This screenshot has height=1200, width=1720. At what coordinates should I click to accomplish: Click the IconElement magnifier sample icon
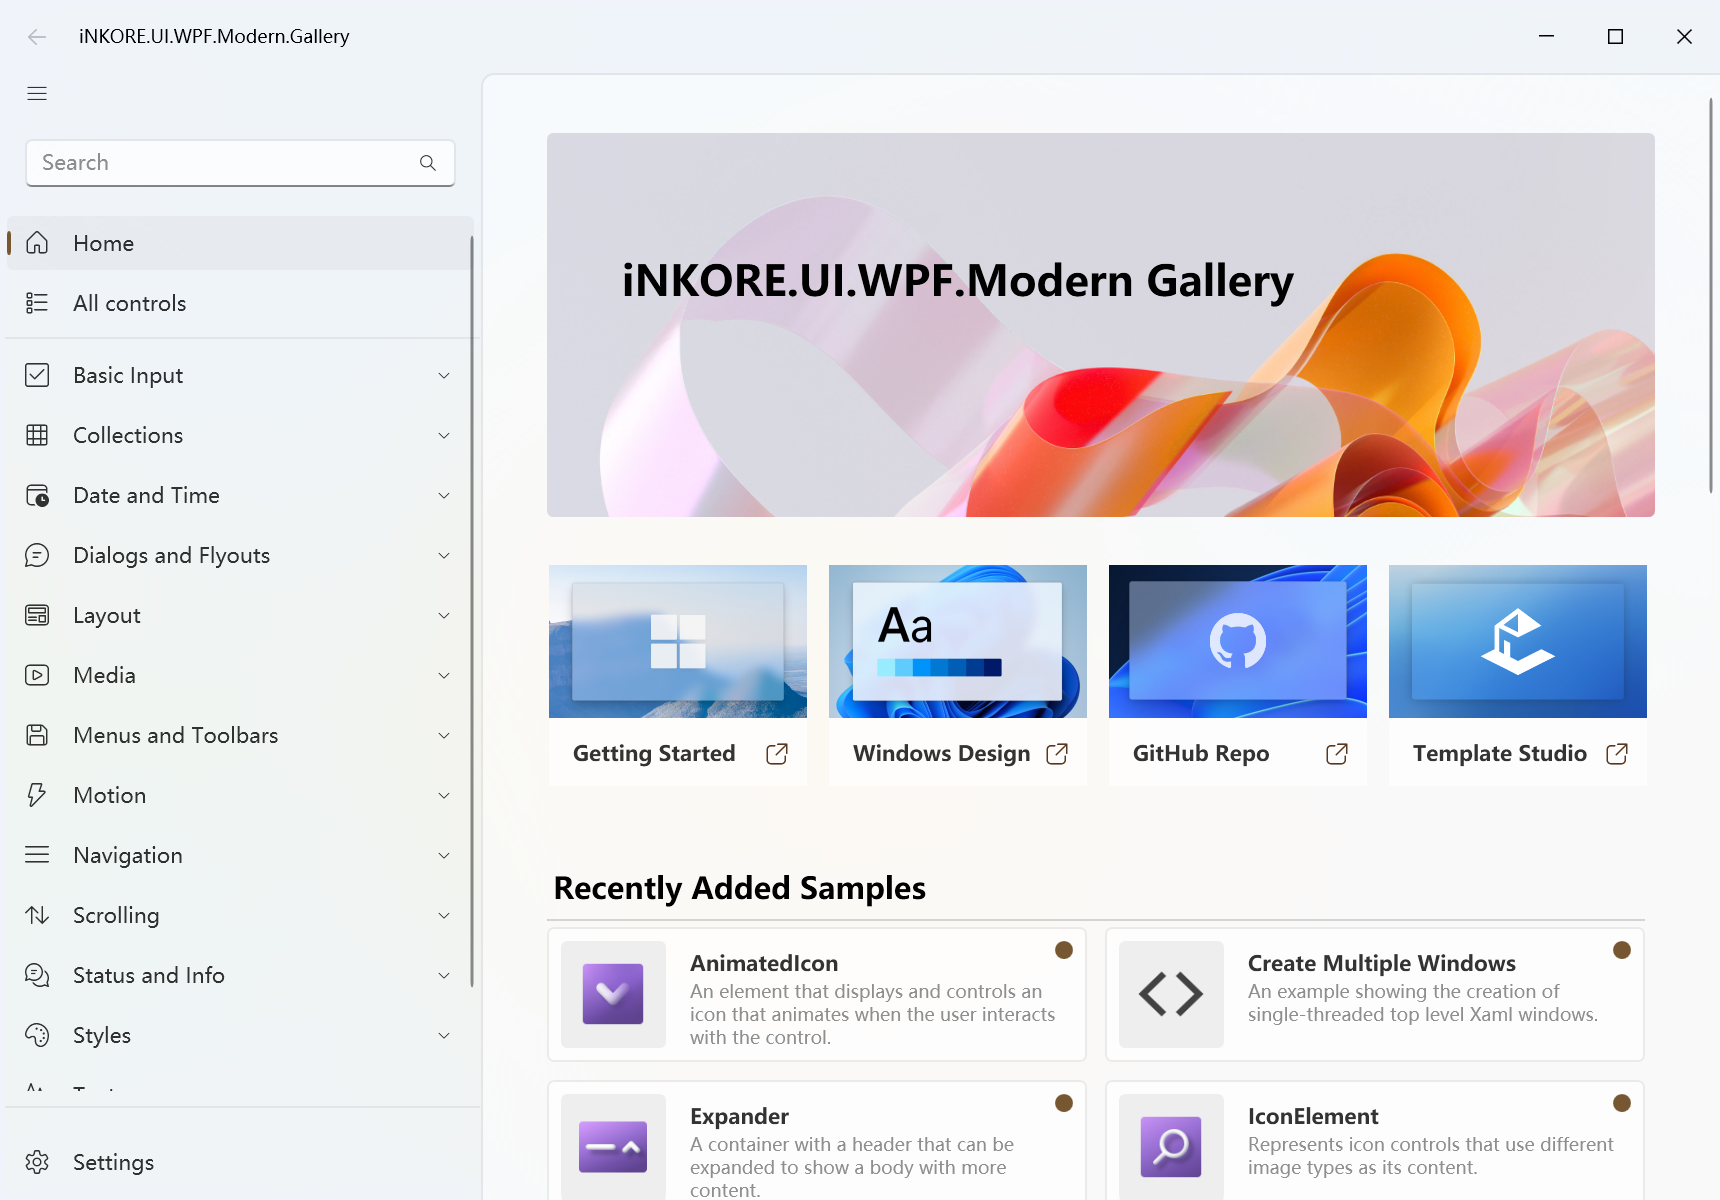pos(1171,1147)
